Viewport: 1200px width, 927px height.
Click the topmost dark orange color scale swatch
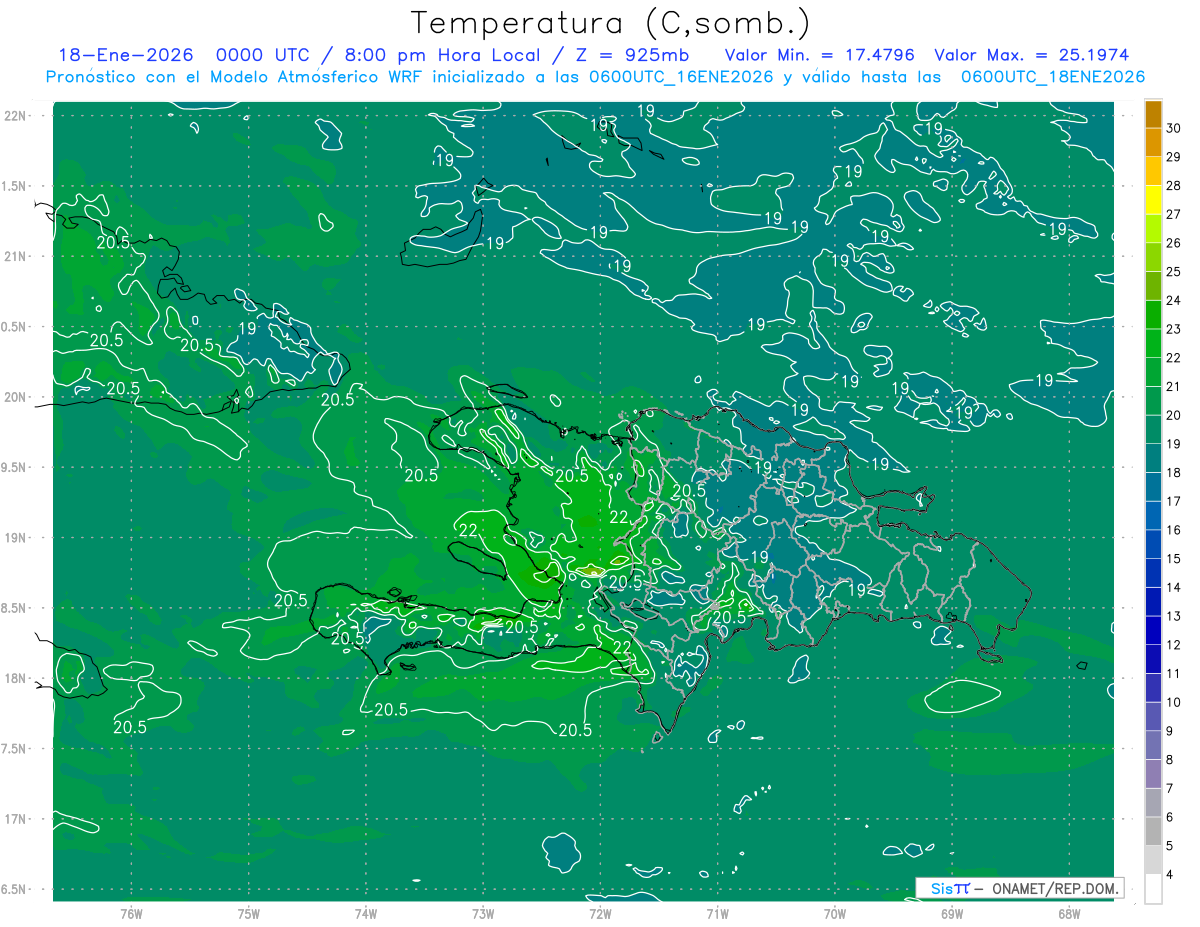tap(1153, 114)
